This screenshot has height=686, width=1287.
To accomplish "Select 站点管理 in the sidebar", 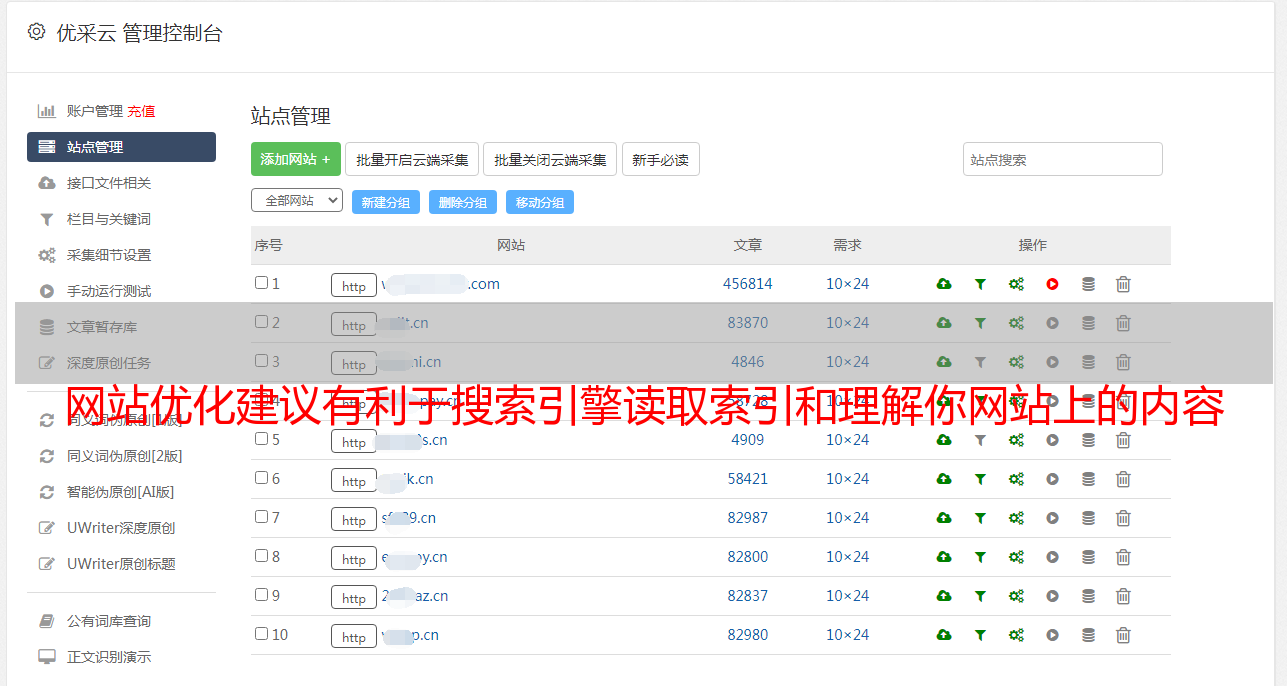I will click(121, 147).
